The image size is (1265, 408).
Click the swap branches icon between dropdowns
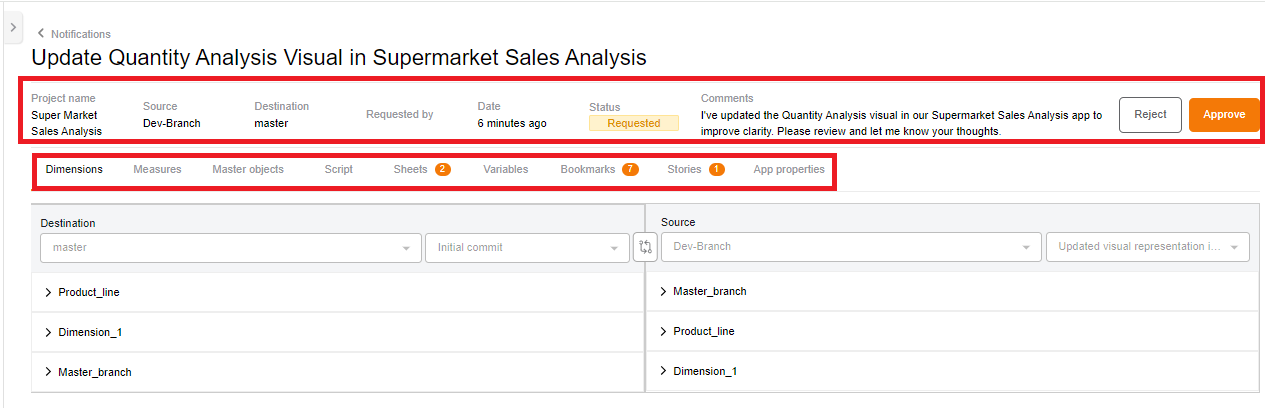coord(645,247)
